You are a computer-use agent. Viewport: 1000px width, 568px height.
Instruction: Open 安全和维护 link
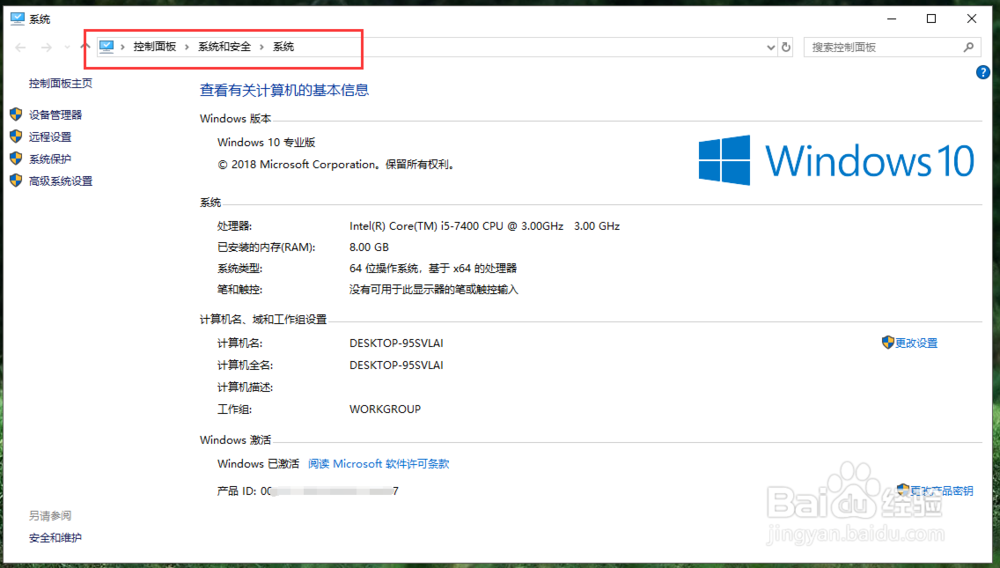pos(55,537)
